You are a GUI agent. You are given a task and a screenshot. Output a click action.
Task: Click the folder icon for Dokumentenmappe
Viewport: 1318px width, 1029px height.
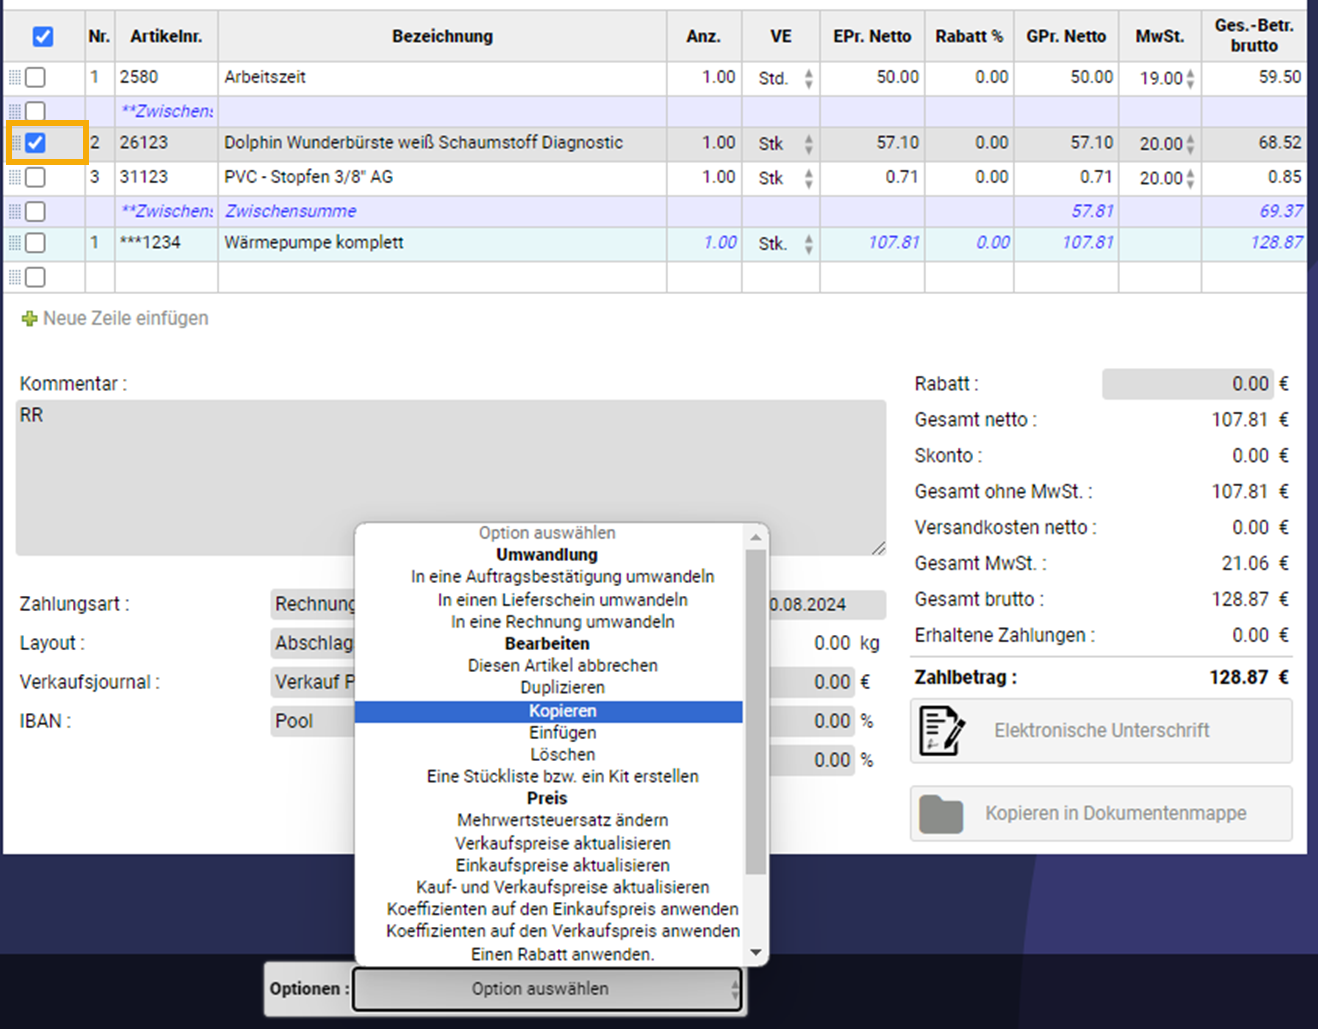[x=941, y=814]
